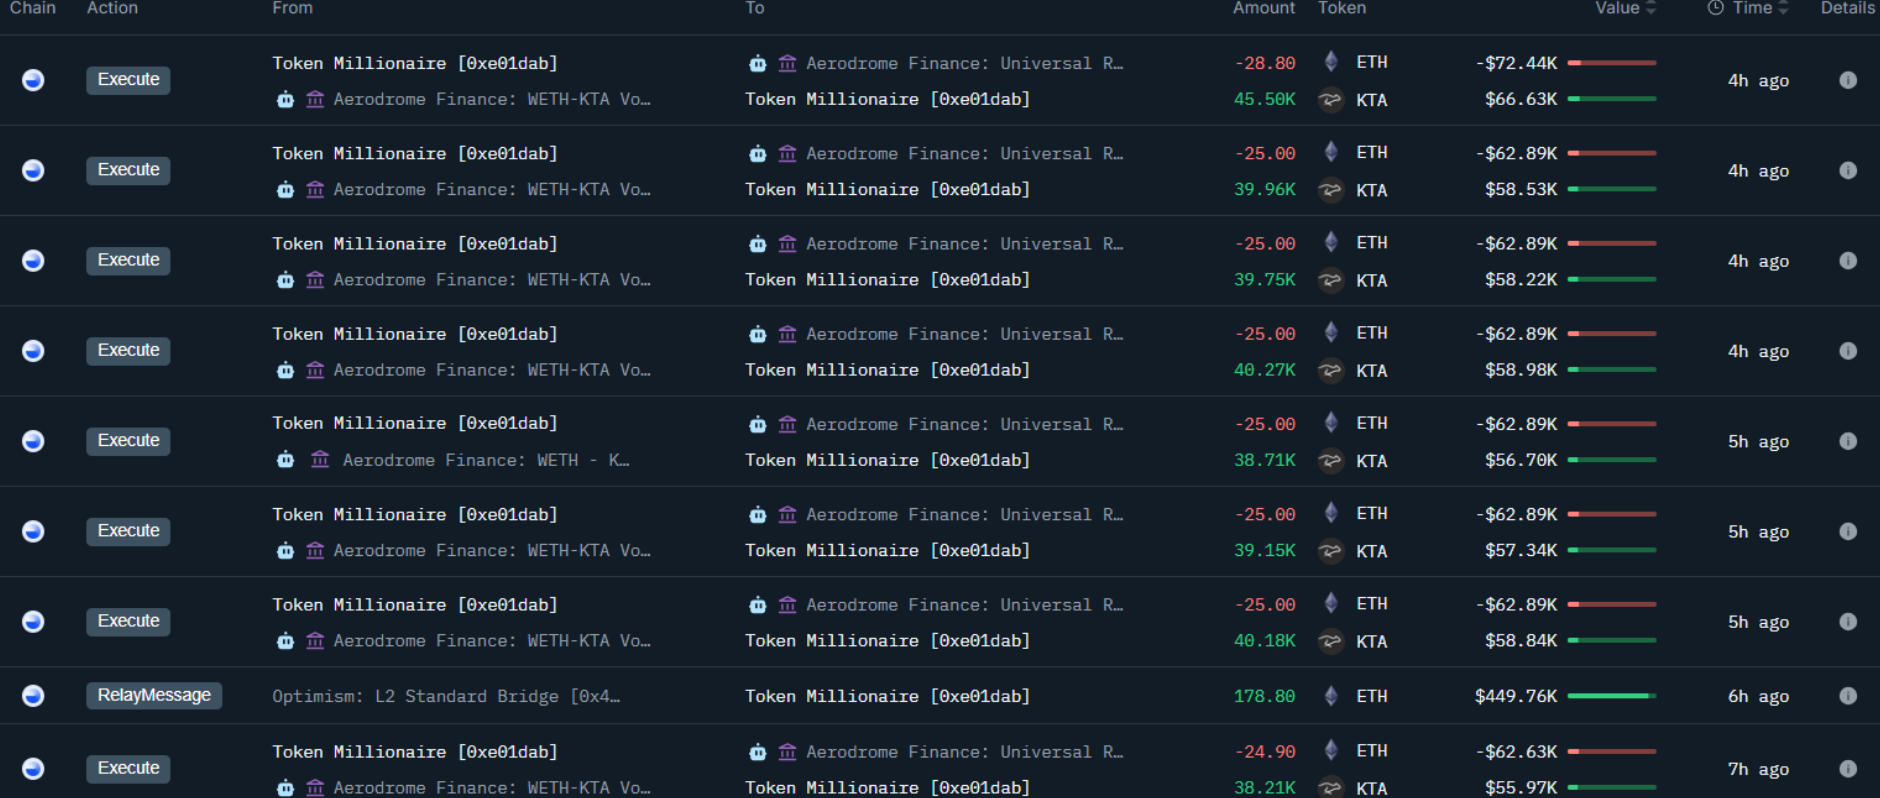Click red value bar for -$72.44K
Screen dimensions: 1880x798
pyautogui.click(x=1612, y=63)
